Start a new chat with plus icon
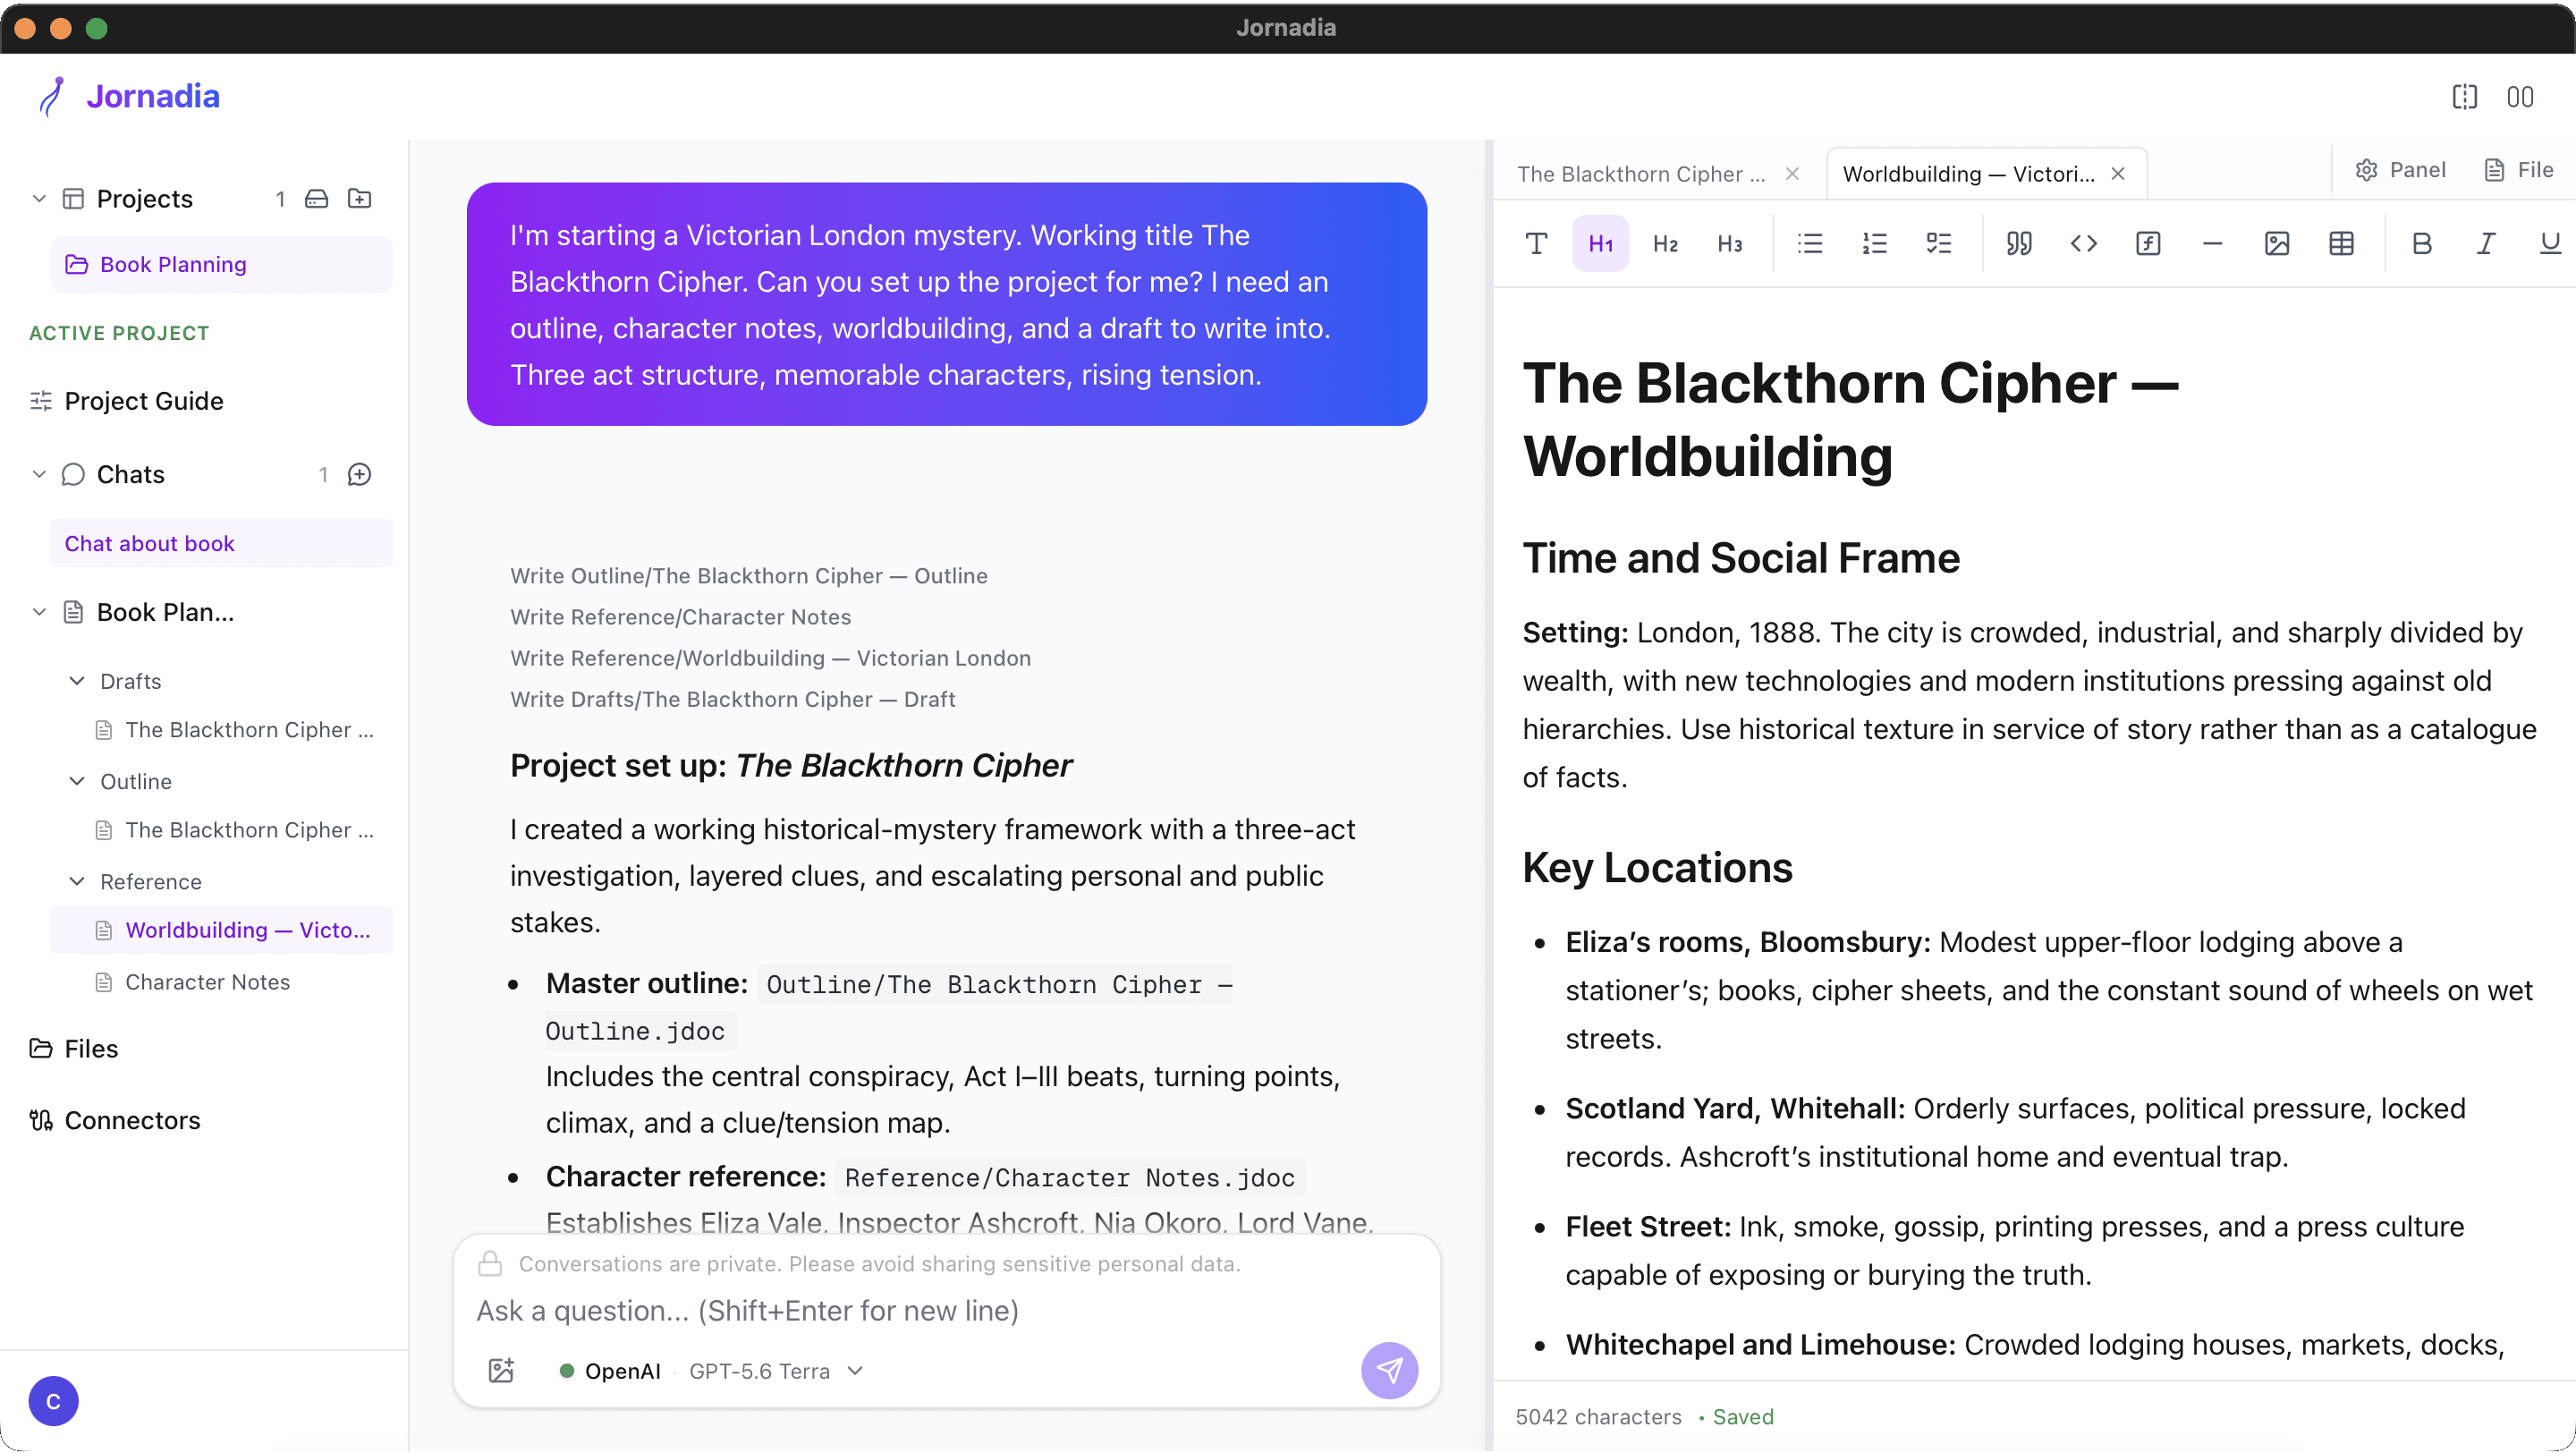Image resolution: width=2576 pixels, height=1453 pixels. 359,474
